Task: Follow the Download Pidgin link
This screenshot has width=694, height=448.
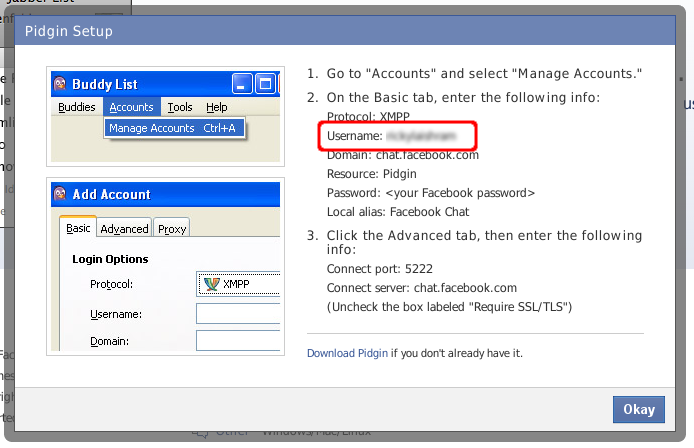Action: click(347, 353)
